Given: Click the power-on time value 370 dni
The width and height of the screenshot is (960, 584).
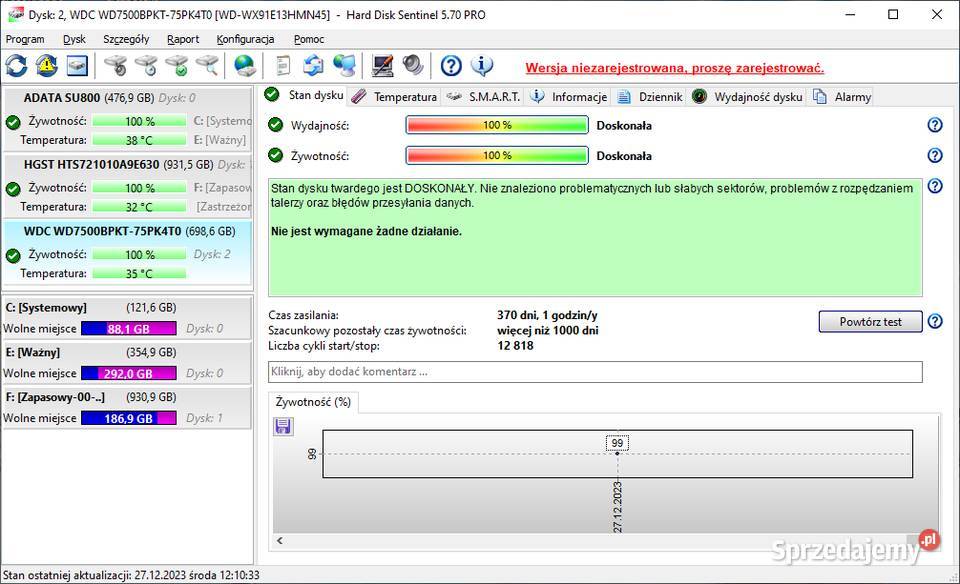Looking at the screenshot, I should pos(547,315).
